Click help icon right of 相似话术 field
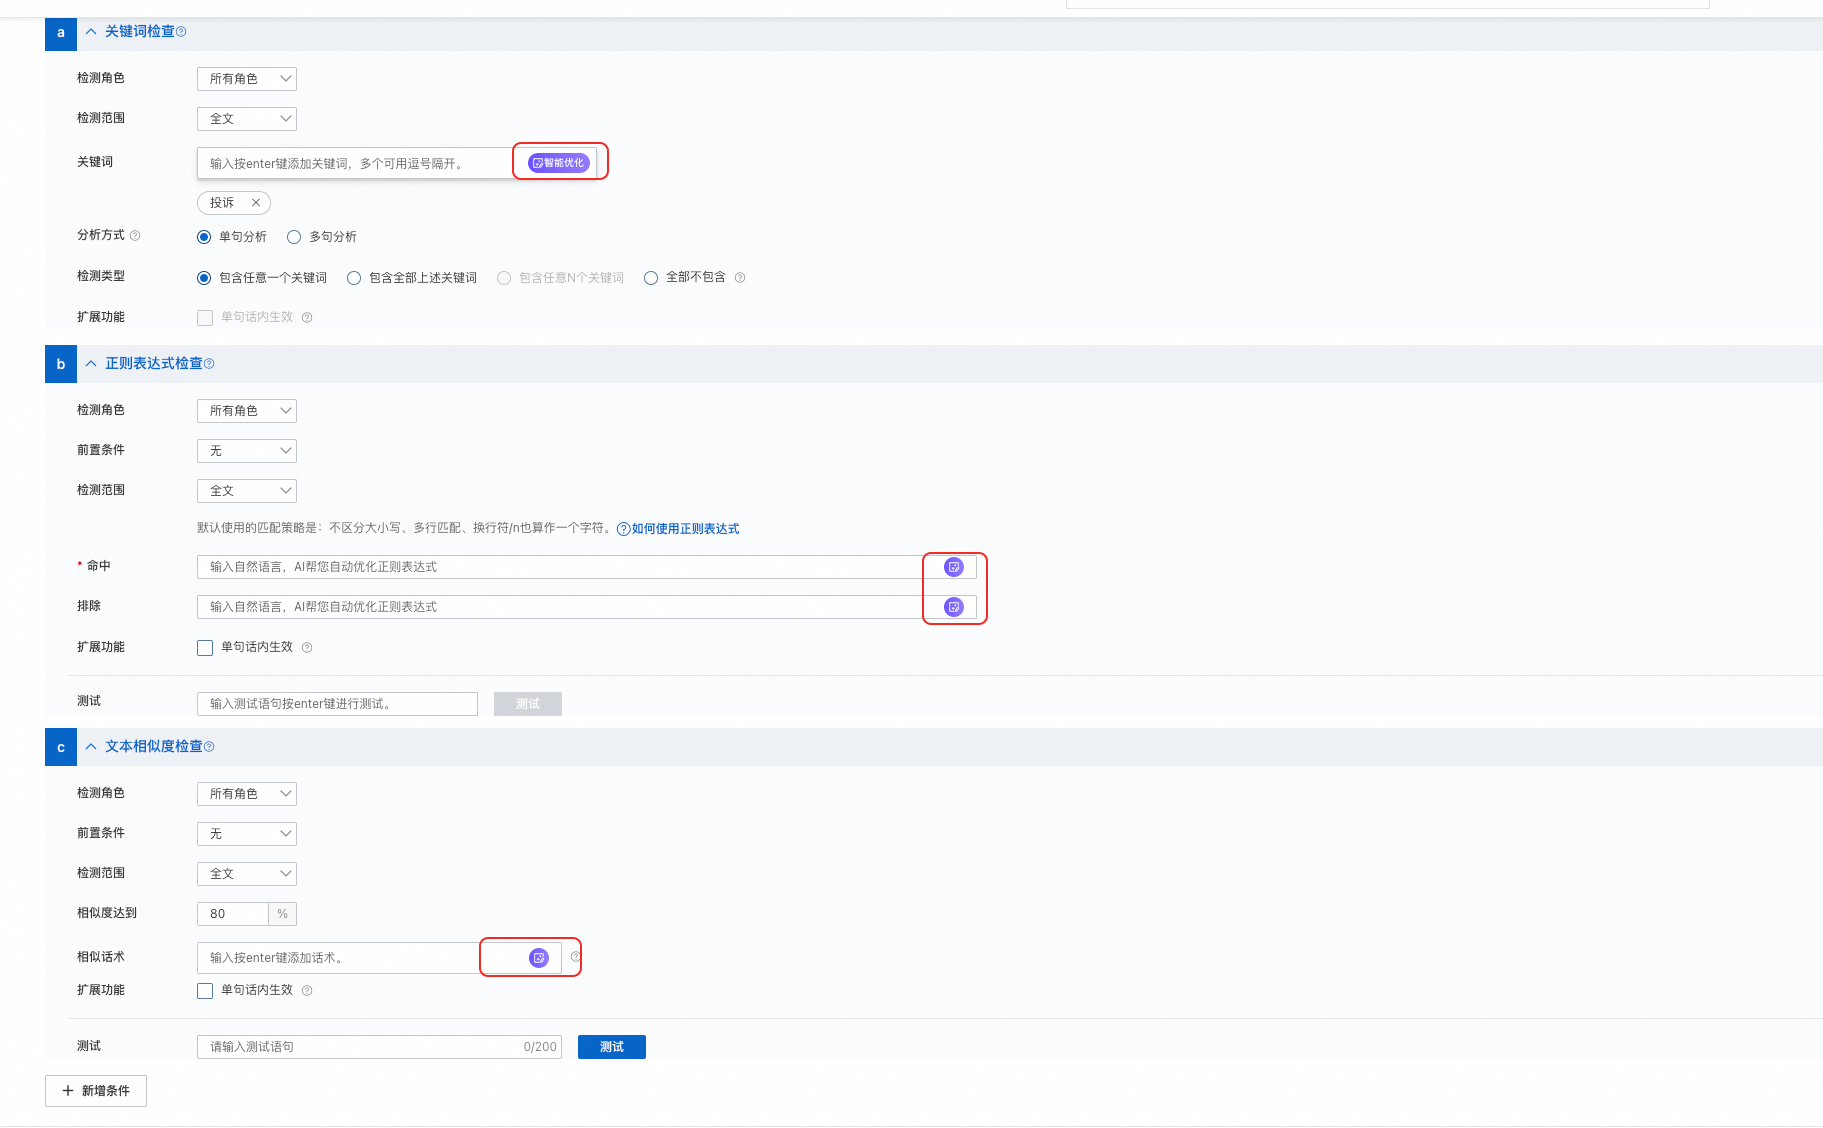The height and width of the screenshot is (1128, 1823). tap(575, 957)
